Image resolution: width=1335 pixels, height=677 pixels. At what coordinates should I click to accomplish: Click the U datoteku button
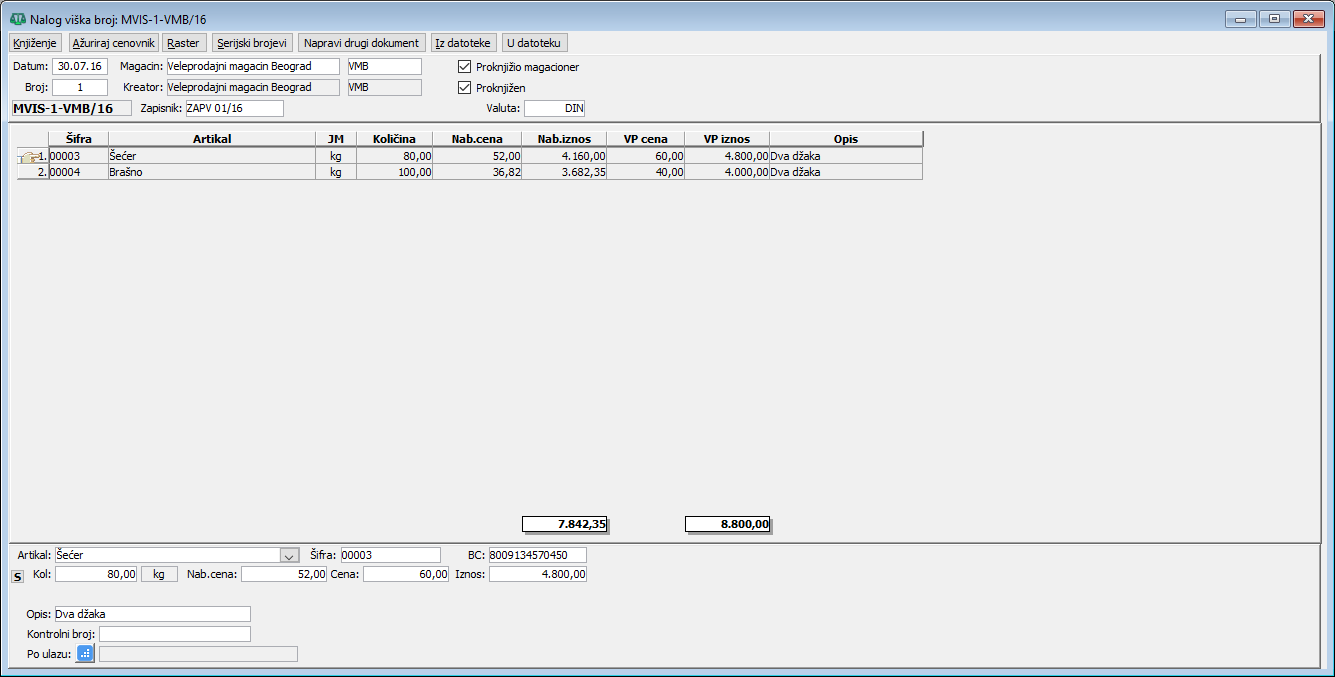[x=535, y=43]
